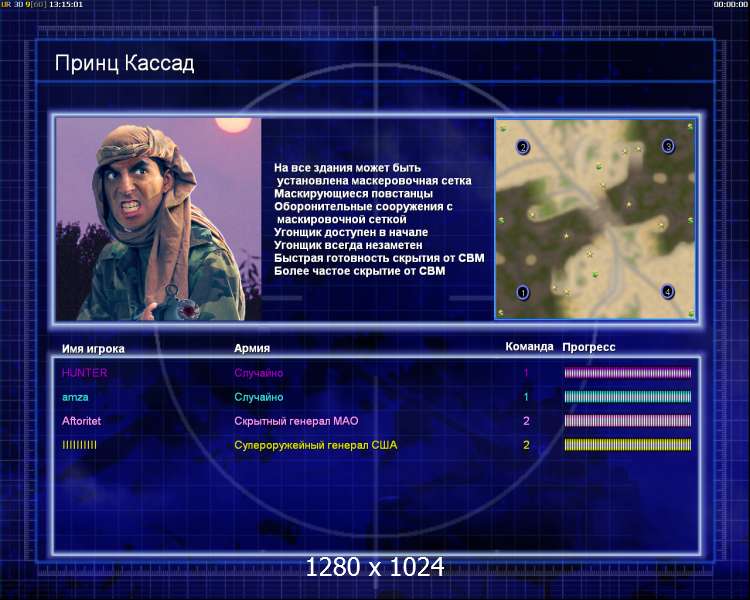Click the Команда column header
This screenshot has width=750, height=600.
[x=529, y=346]
